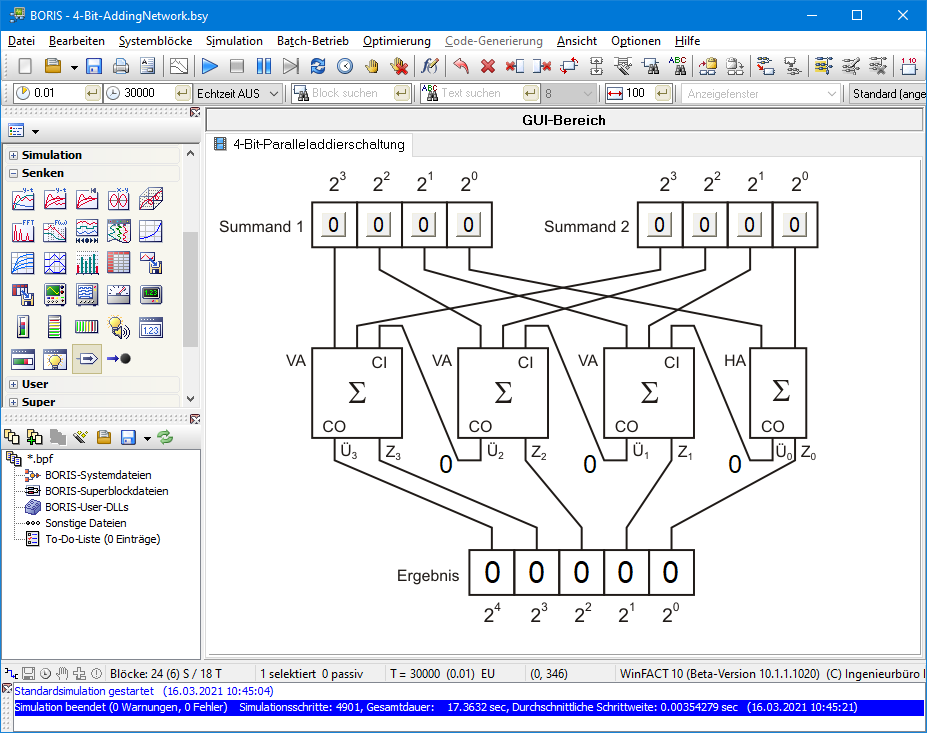Select the x-y plot sink block
The image size is (927, 733).
pyautogui.click(x=119, y=199)
